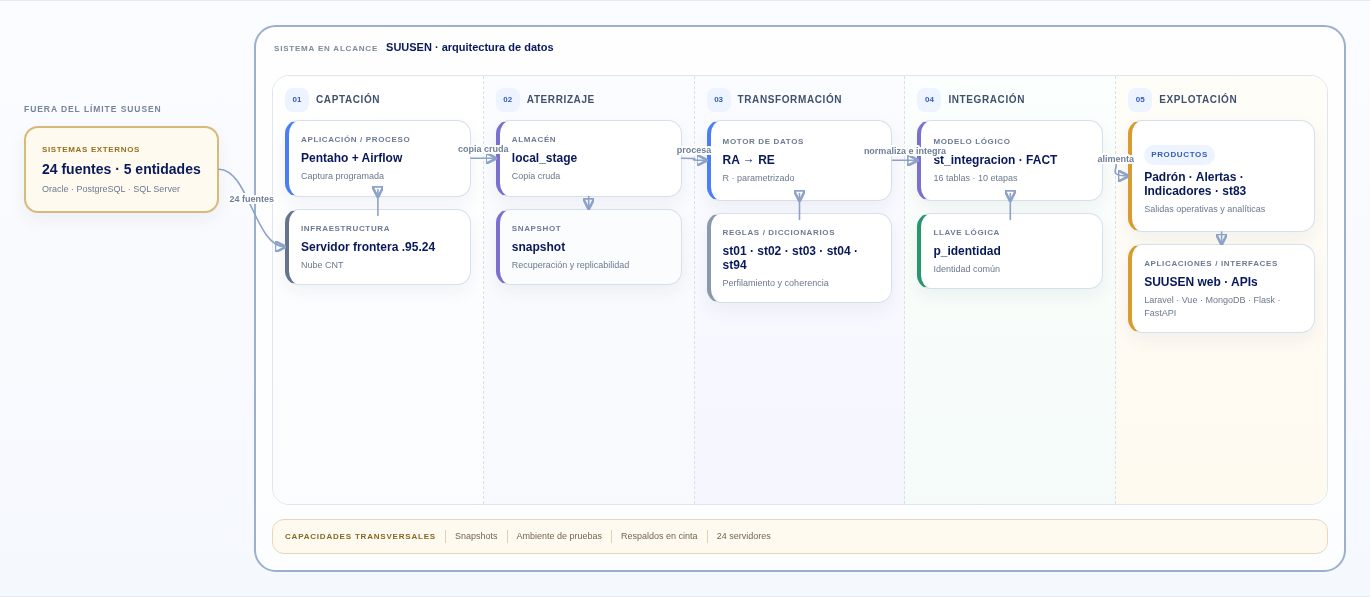Select the "SUUSEN · arquitectura de datos" diagram title
The width and height of the screenshot is (1370, 597).
point(470,47)
